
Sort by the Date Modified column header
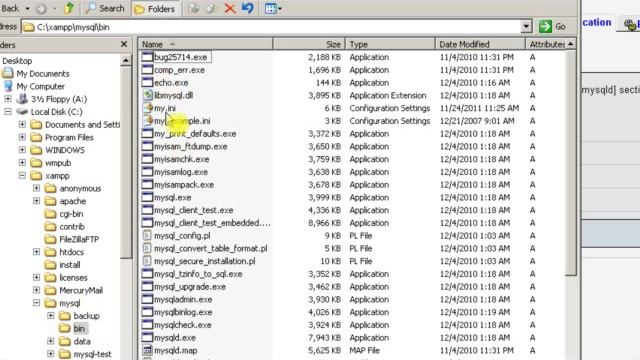pos(480,44)
